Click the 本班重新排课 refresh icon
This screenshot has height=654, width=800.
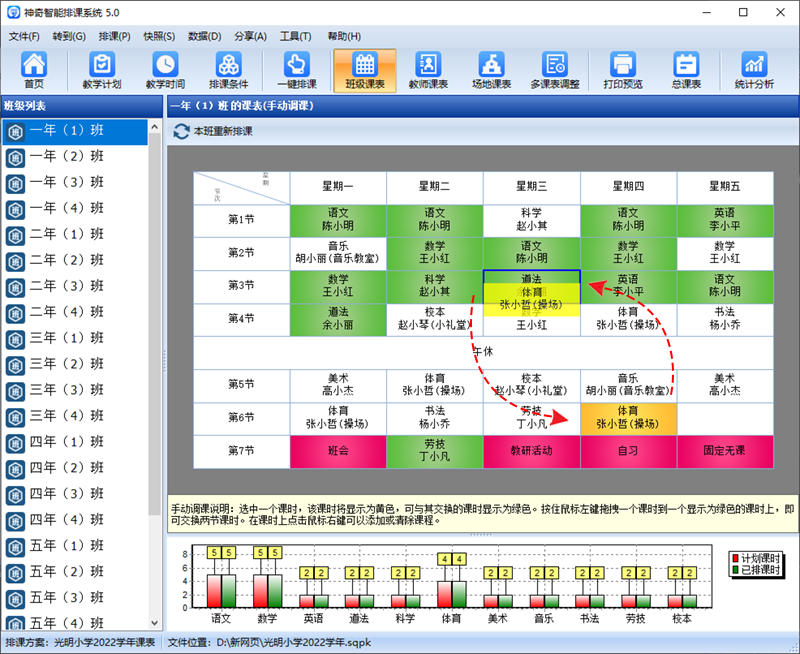pos(181,132)
